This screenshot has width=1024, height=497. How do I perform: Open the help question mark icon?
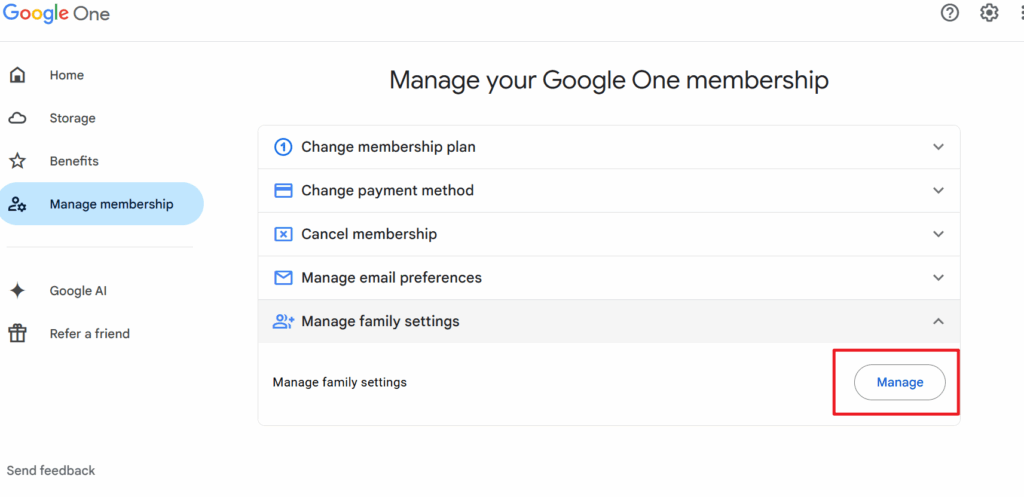point(950,13)
